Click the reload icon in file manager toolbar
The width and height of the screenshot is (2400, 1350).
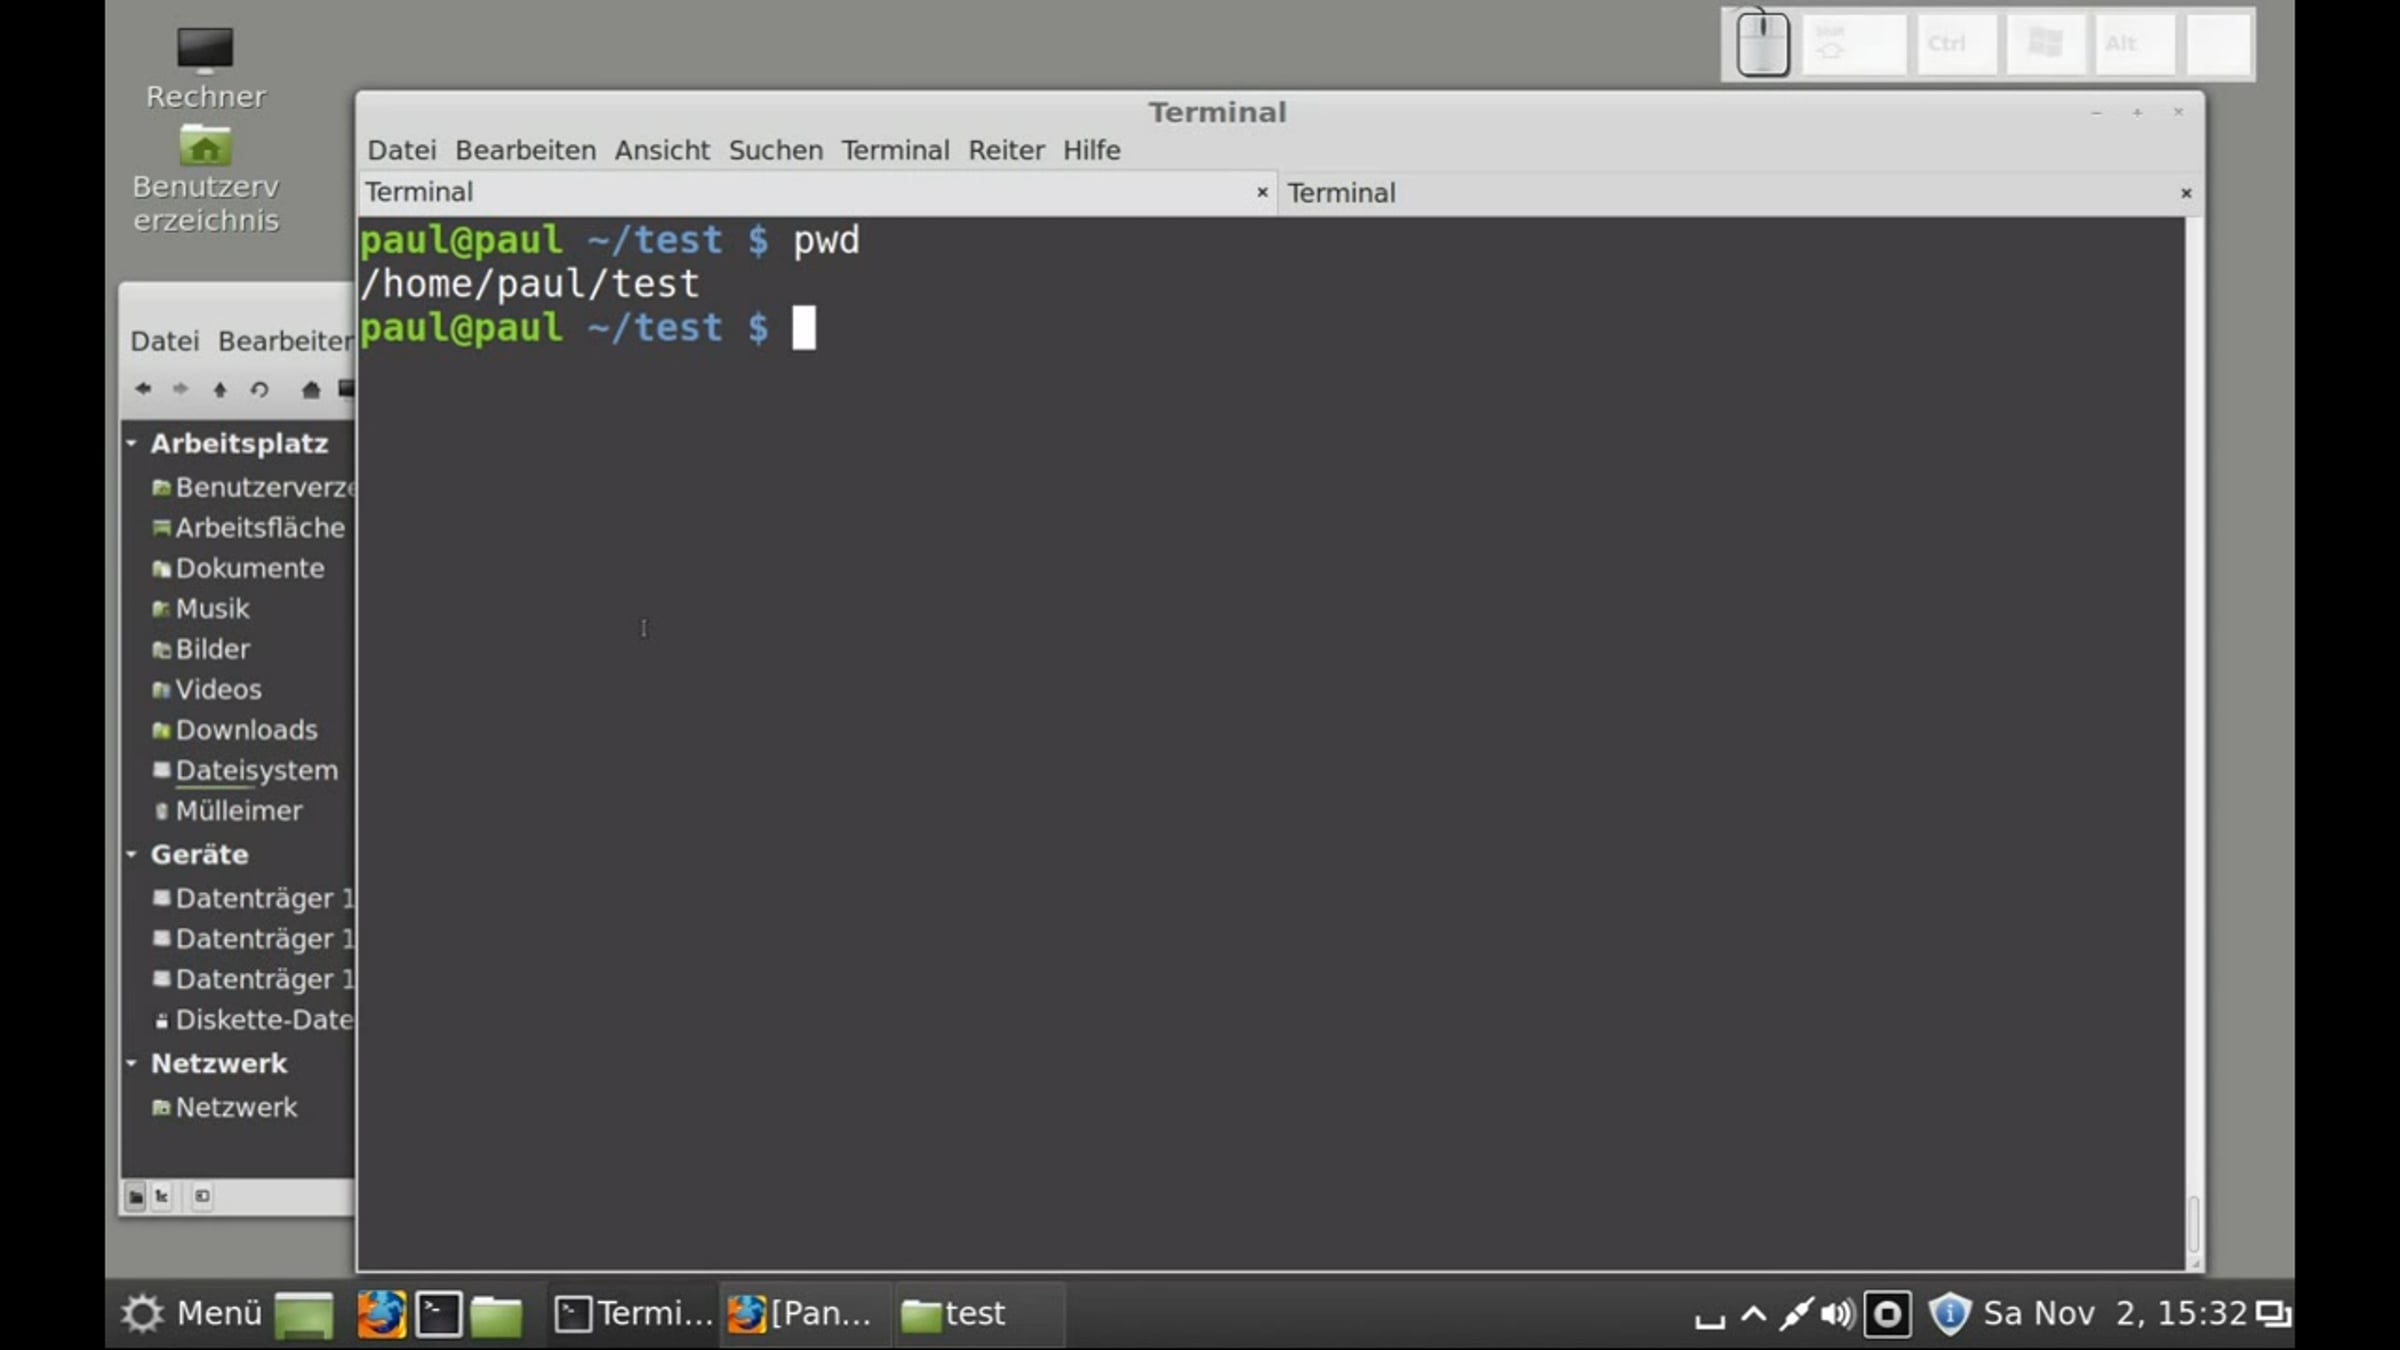pos(260,389)
